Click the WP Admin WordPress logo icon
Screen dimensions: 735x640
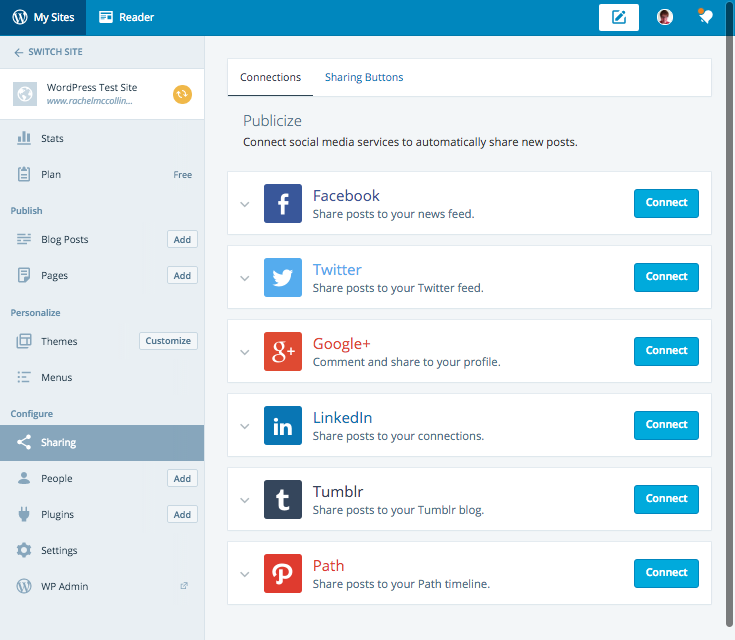click(x=24, y=586)
